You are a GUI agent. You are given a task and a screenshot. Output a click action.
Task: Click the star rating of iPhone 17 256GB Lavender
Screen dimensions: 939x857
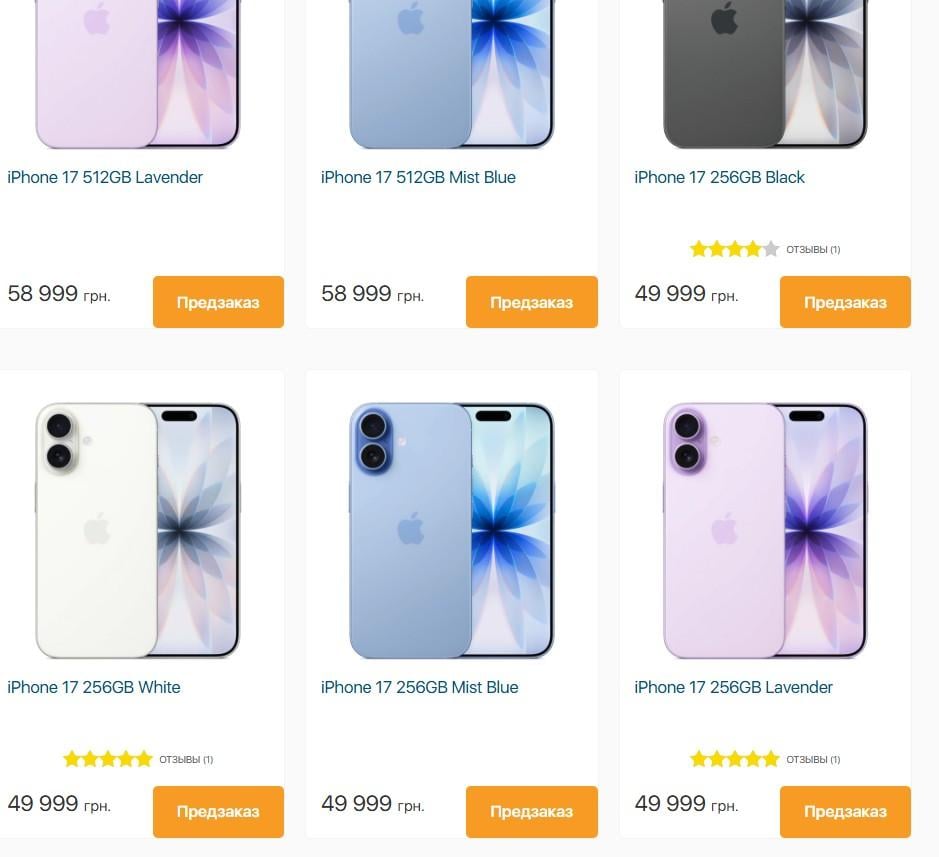(x=734, y=759)
